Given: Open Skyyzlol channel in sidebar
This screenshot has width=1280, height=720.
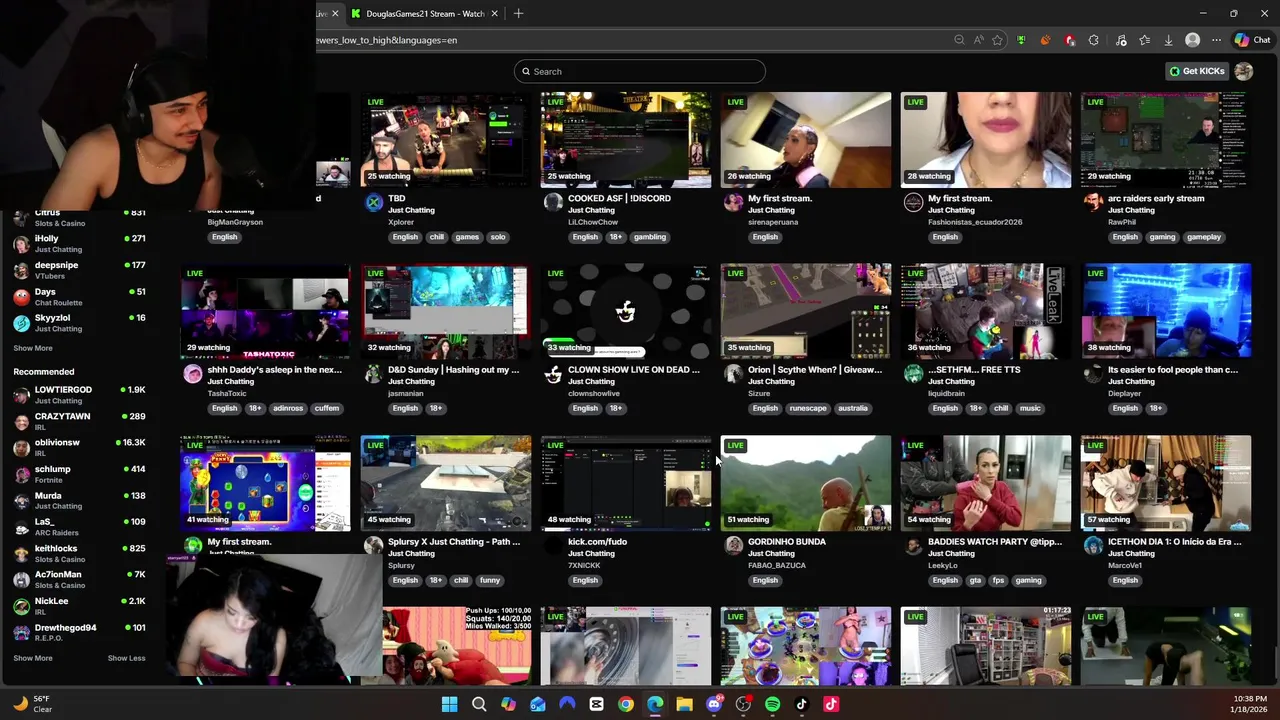Looking at the screenshot, I should (79, 323).
